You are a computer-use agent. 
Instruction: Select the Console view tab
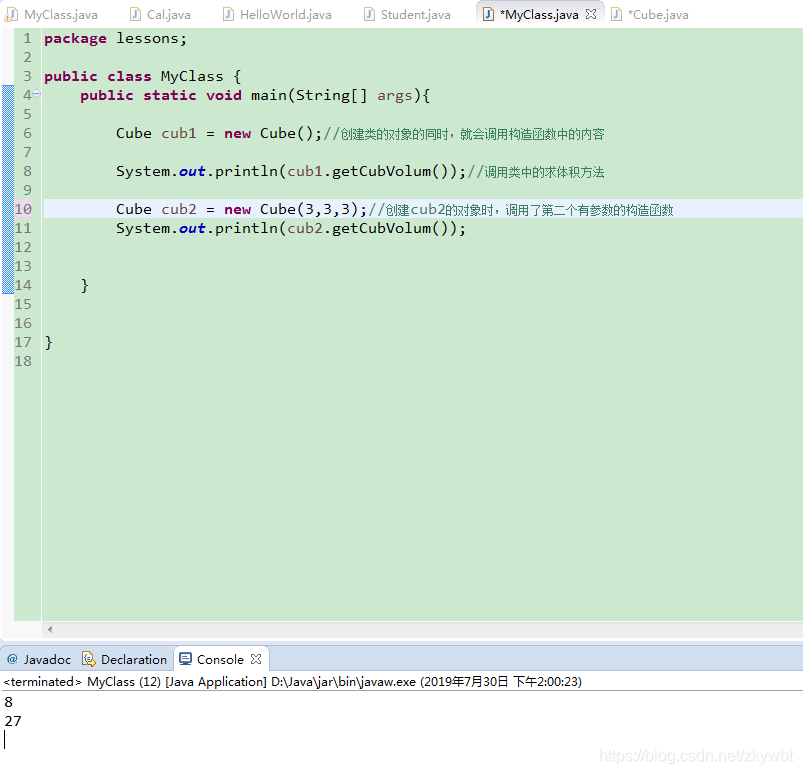click(220, 659)
